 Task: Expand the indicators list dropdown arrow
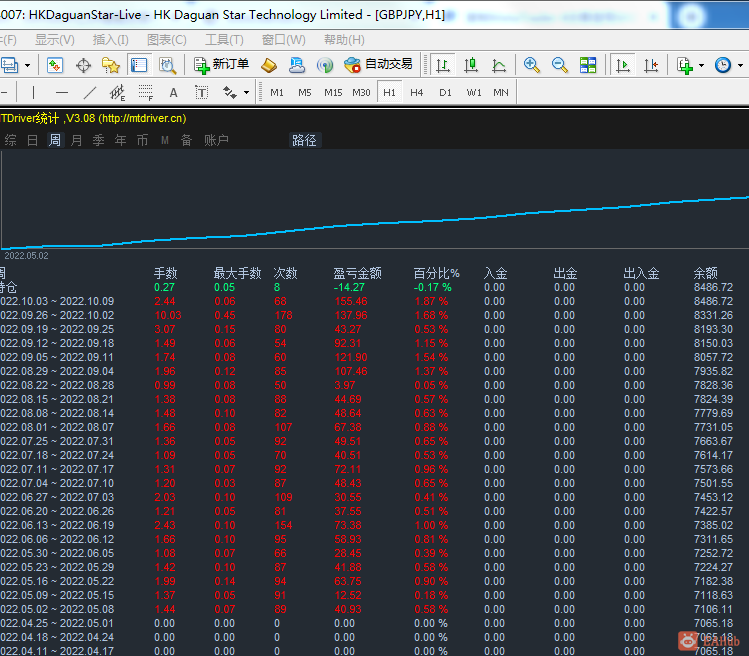click(701, 65)
